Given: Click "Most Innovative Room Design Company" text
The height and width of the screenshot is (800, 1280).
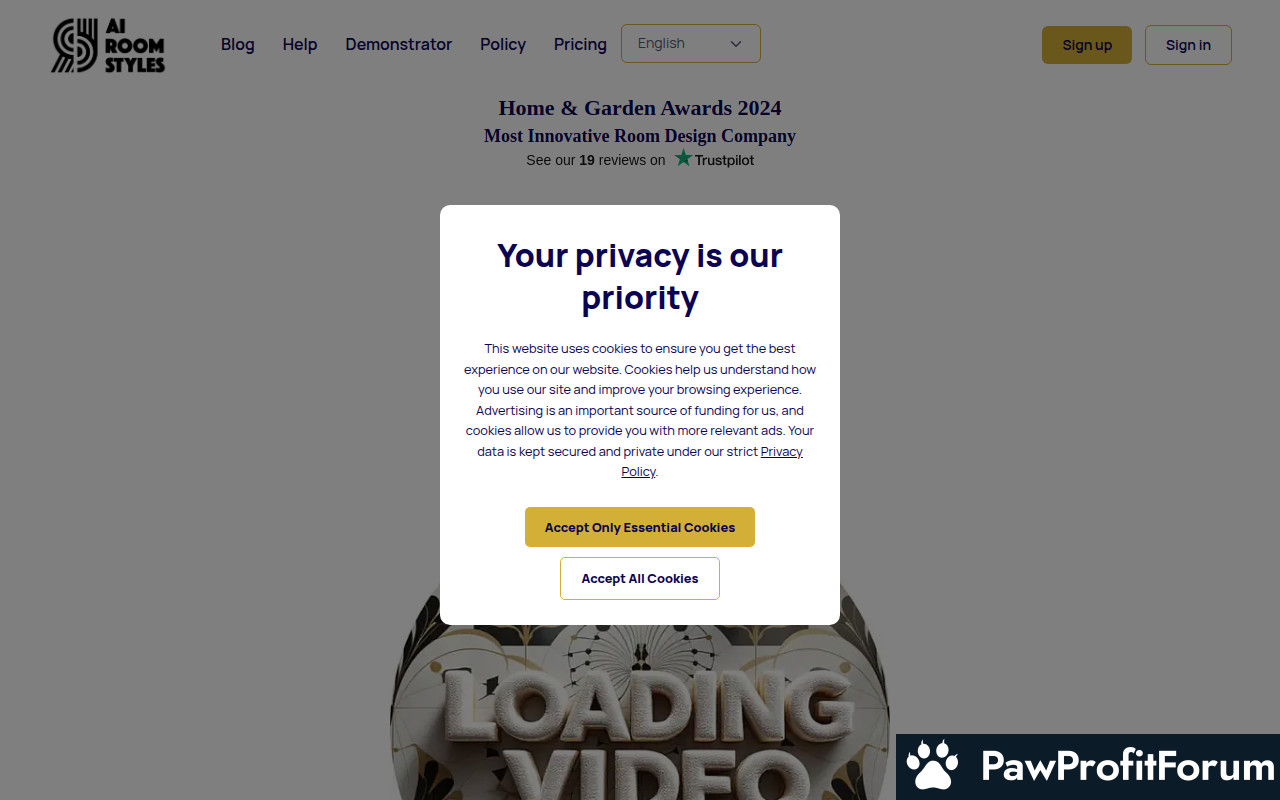Looking at the screenshot, I should 640,136.
